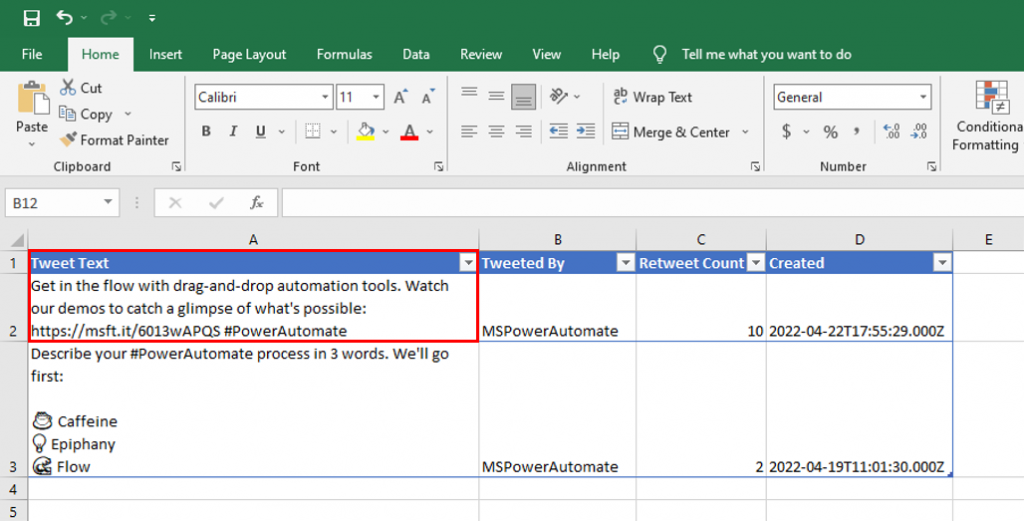Click Increase Font Size icon

(401, 97)
